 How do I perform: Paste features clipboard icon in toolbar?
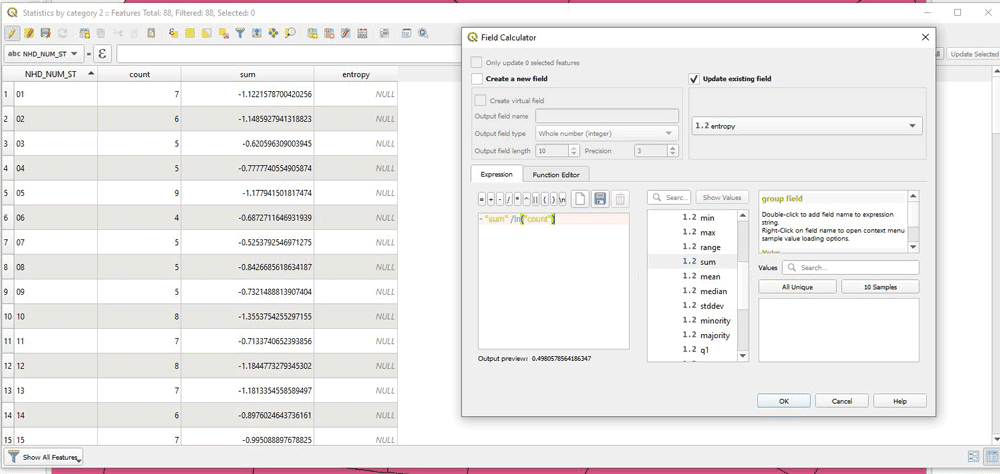tap(151, 33)
